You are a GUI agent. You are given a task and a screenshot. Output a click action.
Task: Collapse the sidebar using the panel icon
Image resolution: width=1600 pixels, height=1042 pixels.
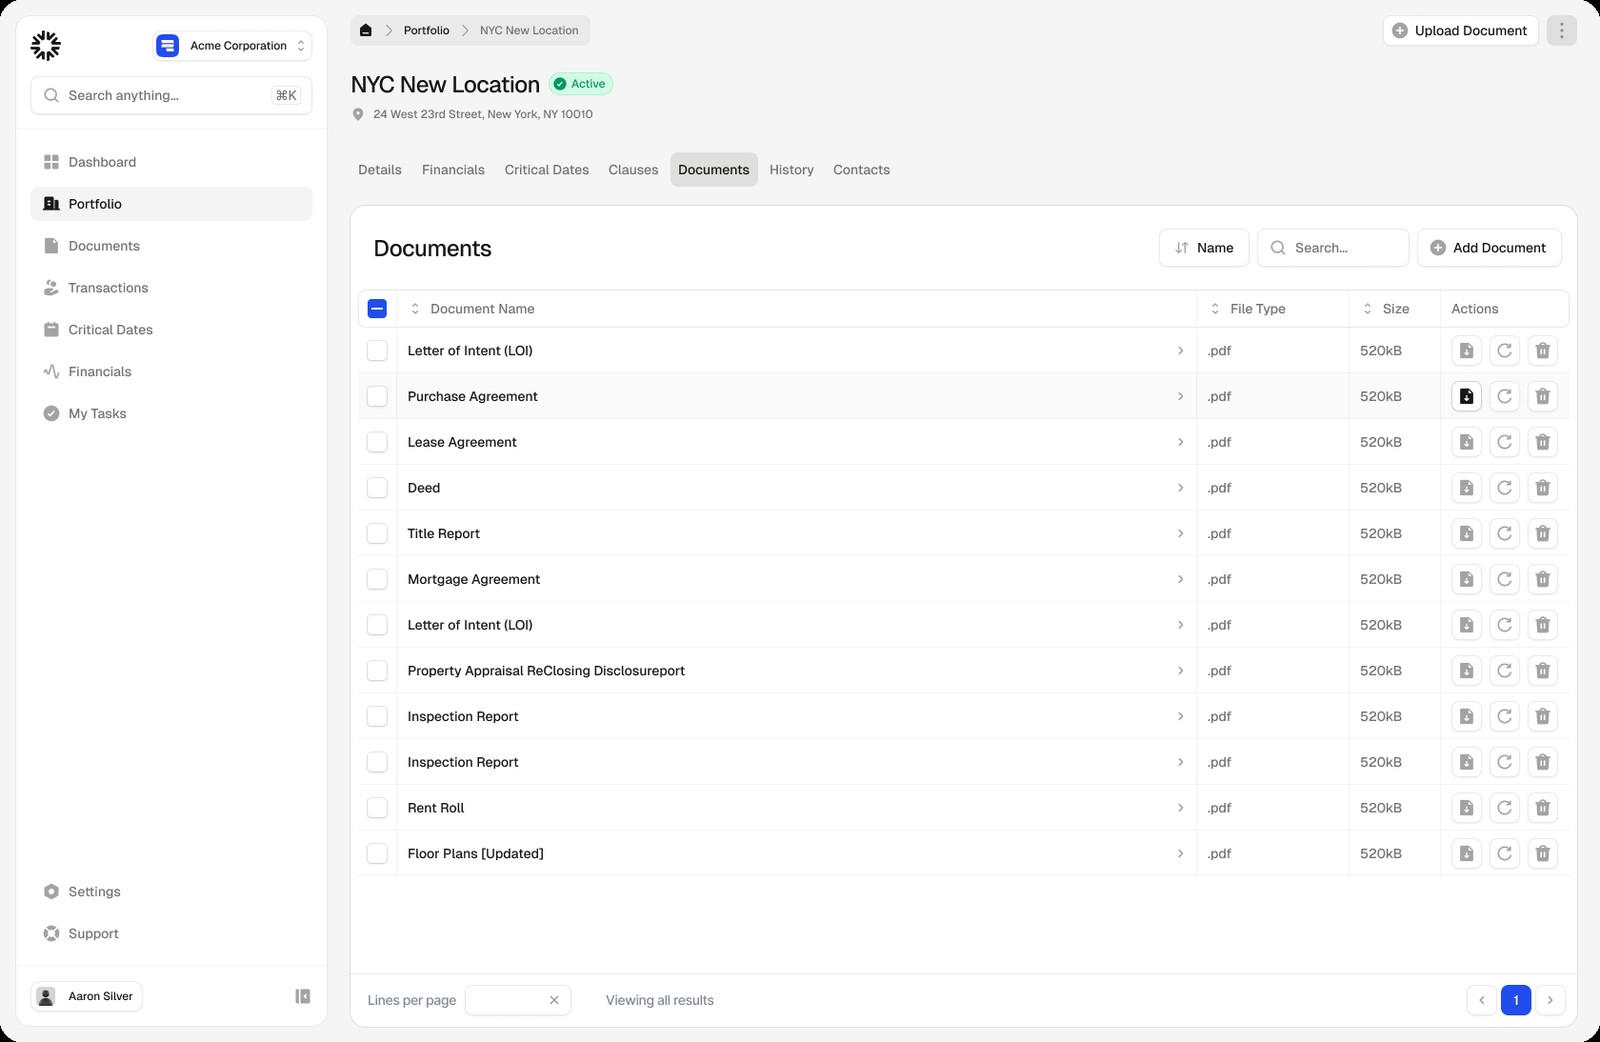pos(303,996)
